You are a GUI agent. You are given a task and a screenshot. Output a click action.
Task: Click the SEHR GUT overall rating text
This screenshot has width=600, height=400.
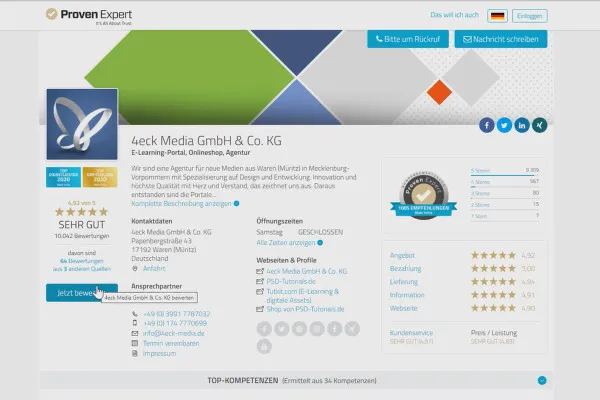pyautogui.click(x=82, y=225)
